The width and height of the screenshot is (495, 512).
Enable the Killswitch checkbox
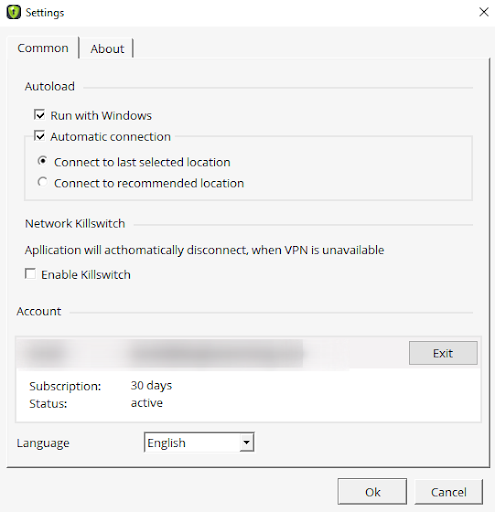click(x=30, y=274)
